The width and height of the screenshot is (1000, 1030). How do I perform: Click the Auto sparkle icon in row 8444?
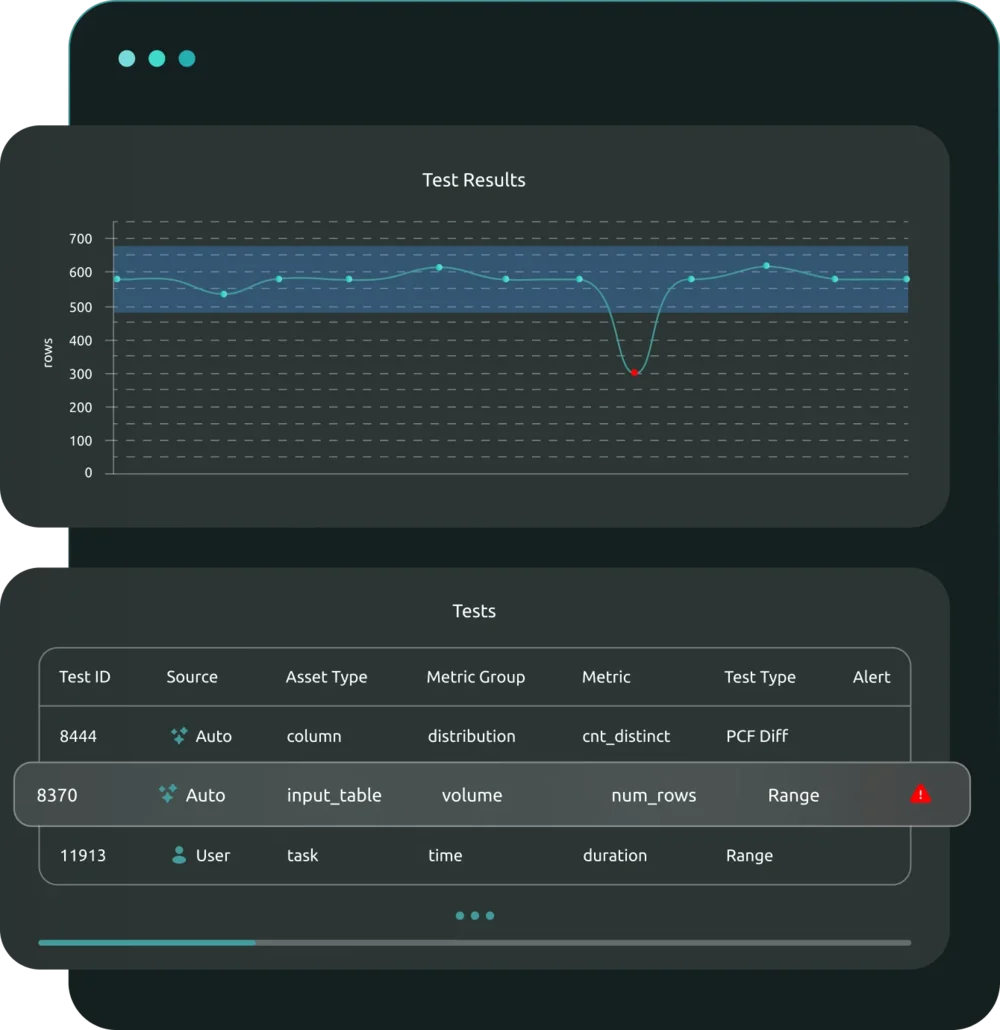(x=179, y=736)
